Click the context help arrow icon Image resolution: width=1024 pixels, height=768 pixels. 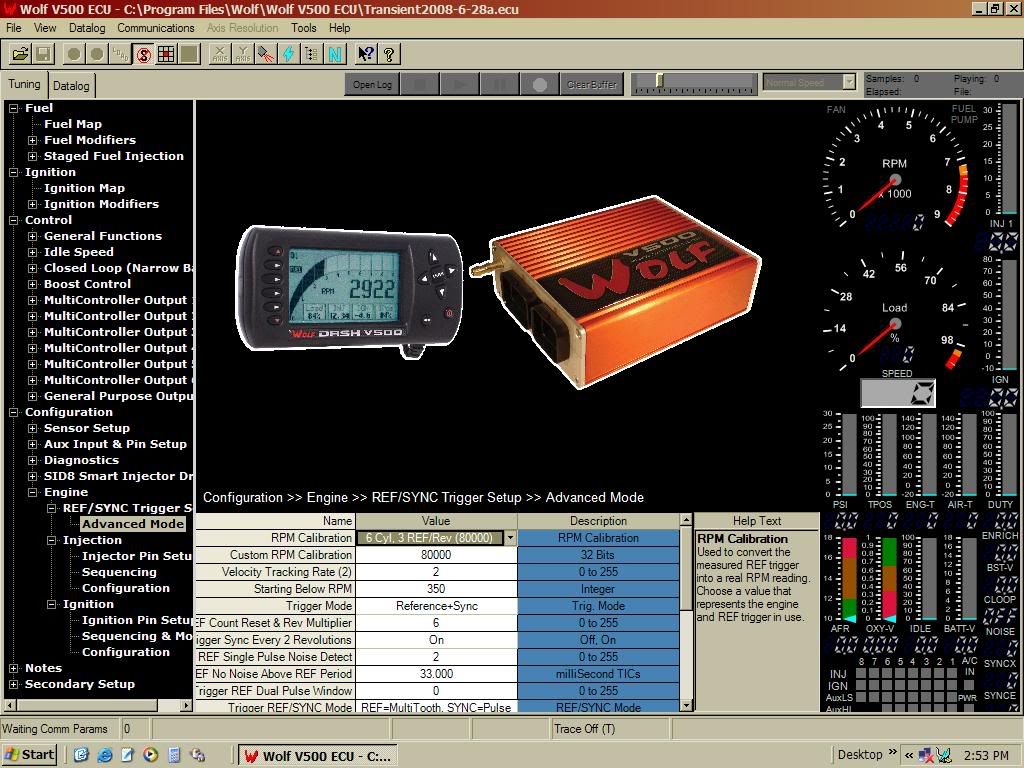[366, 54]
